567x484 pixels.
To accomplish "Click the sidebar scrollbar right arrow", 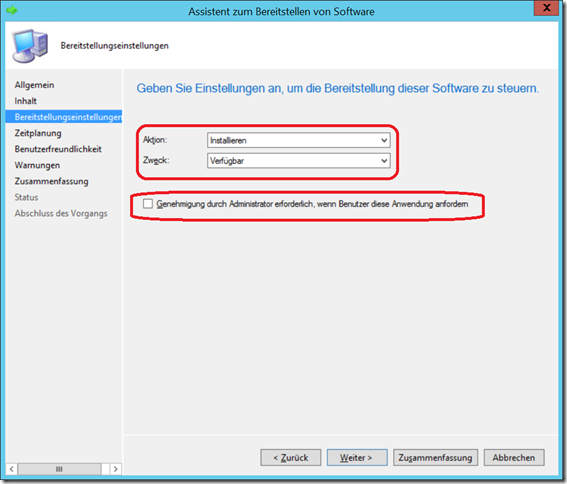I will tap(116, 469).
